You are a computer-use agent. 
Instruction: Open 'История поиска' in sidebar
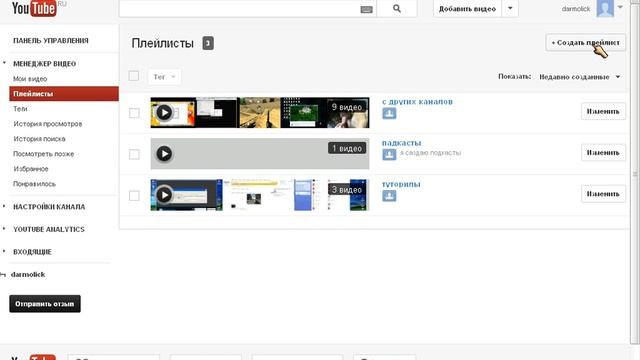[39, 139]
